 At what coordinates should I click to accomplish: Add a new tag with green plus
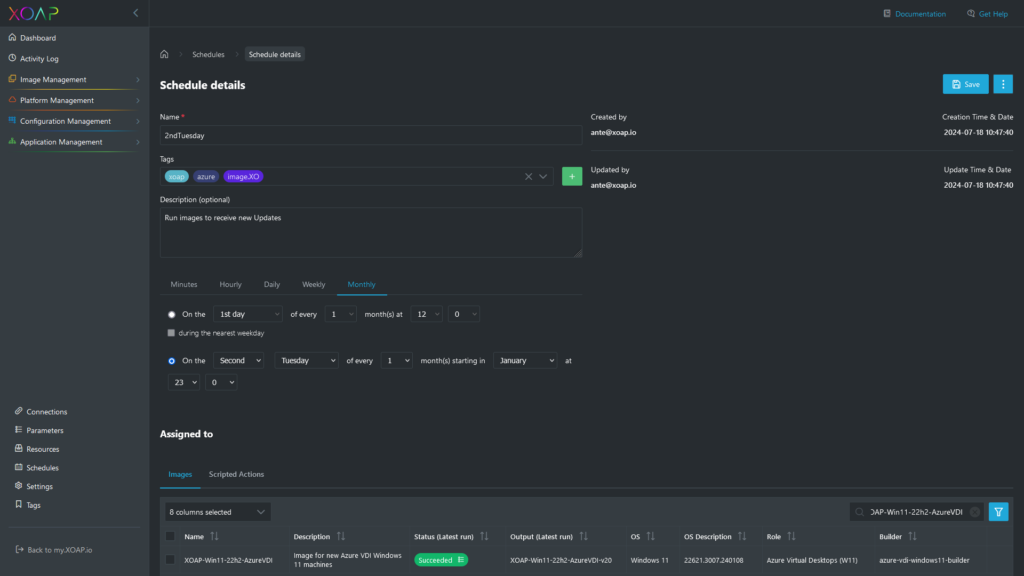pyautogui.click(x=572, y=176)
